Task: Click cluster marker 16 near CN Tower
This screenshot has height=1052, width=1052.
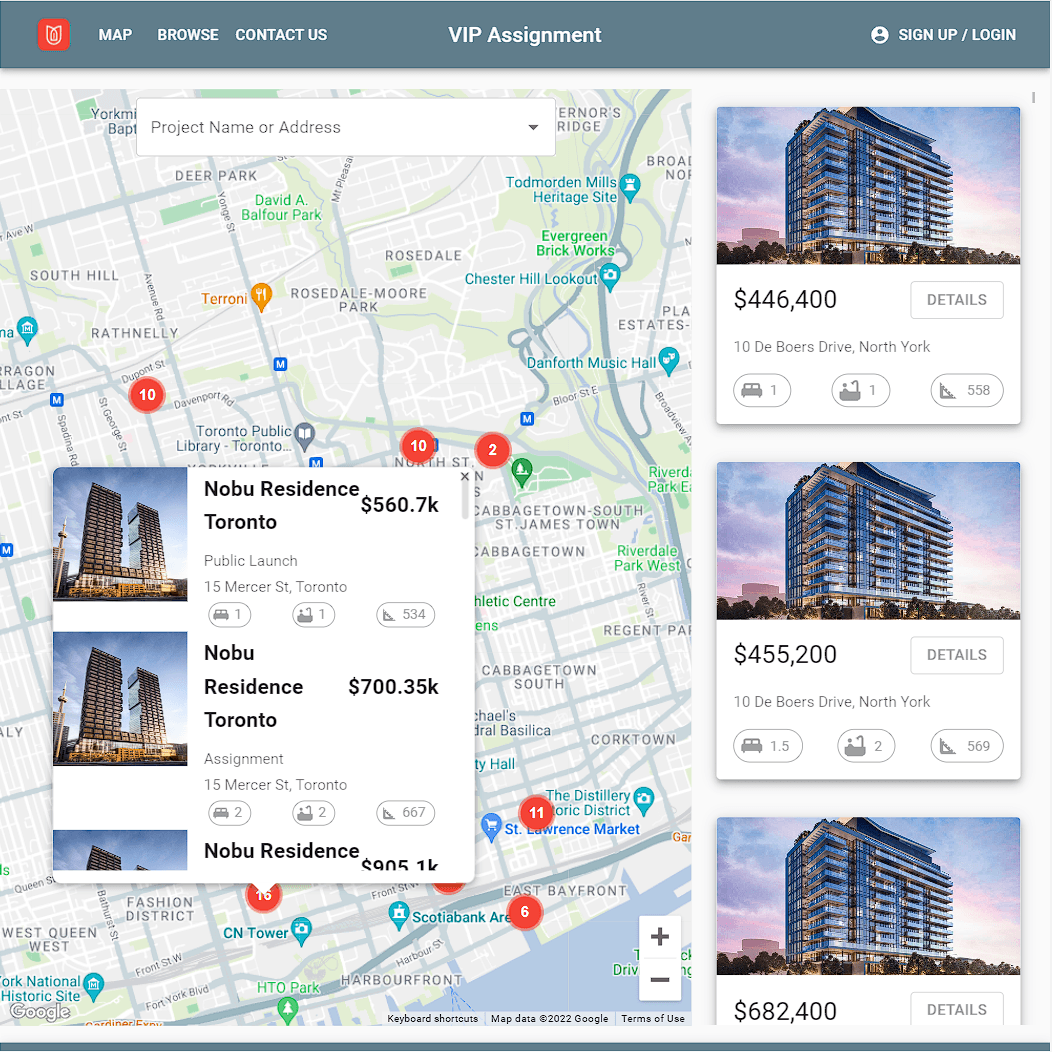Action: [264, 896]
